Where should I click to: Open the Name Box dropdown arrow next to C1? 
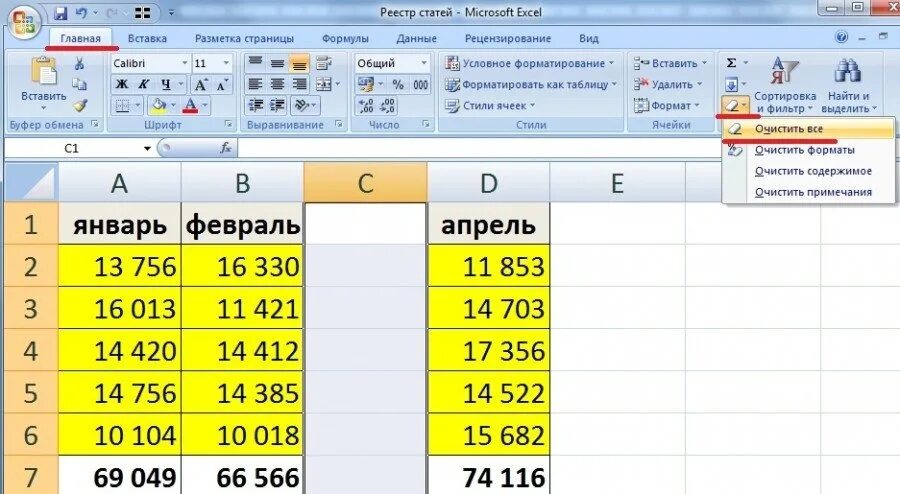click(x=147, y=149)
